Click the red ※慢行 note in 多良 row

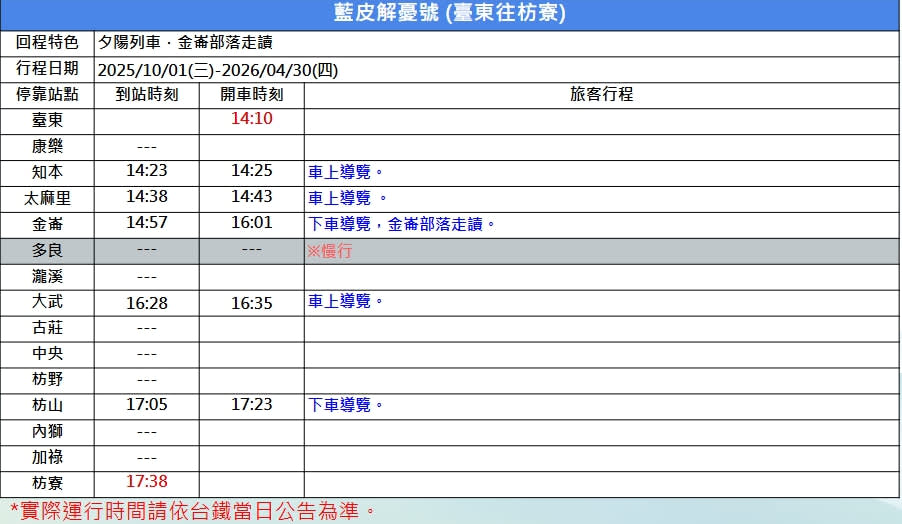coord(329,250)
